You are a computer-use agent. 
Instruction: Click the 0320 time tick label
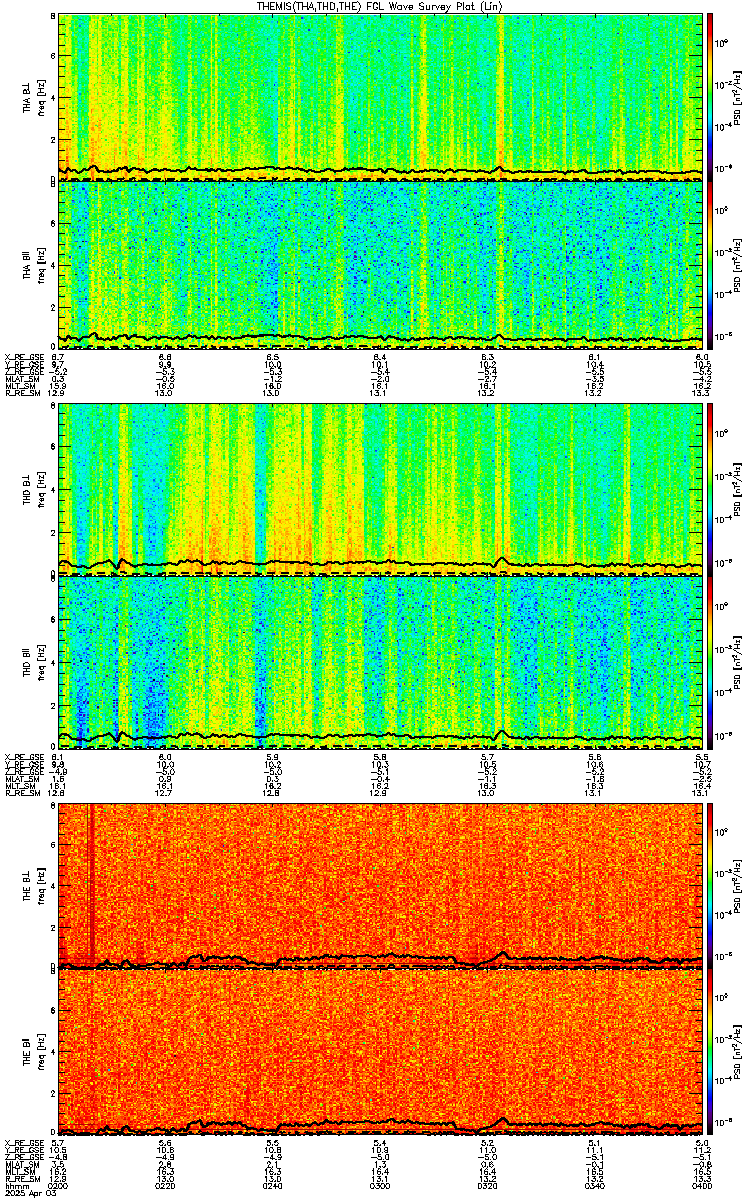point(488,1184)
